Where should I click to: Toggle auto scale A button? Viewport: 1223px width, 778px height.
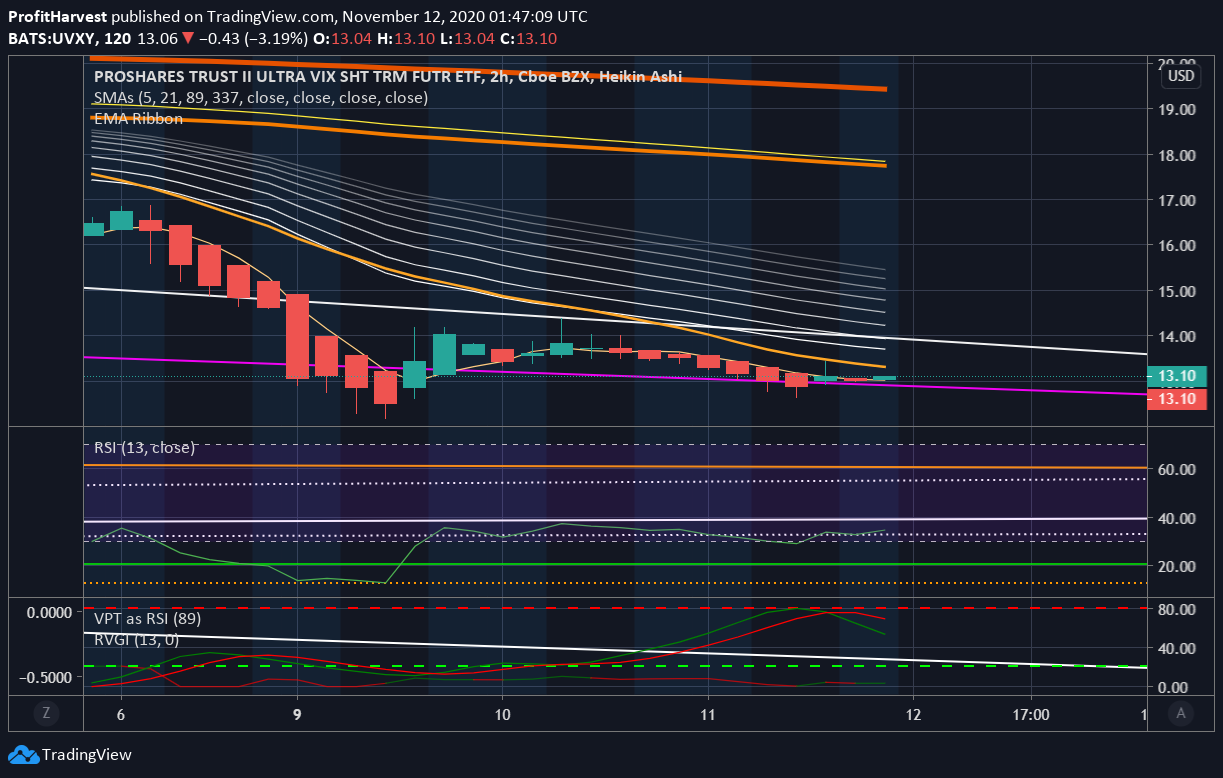1181,713
